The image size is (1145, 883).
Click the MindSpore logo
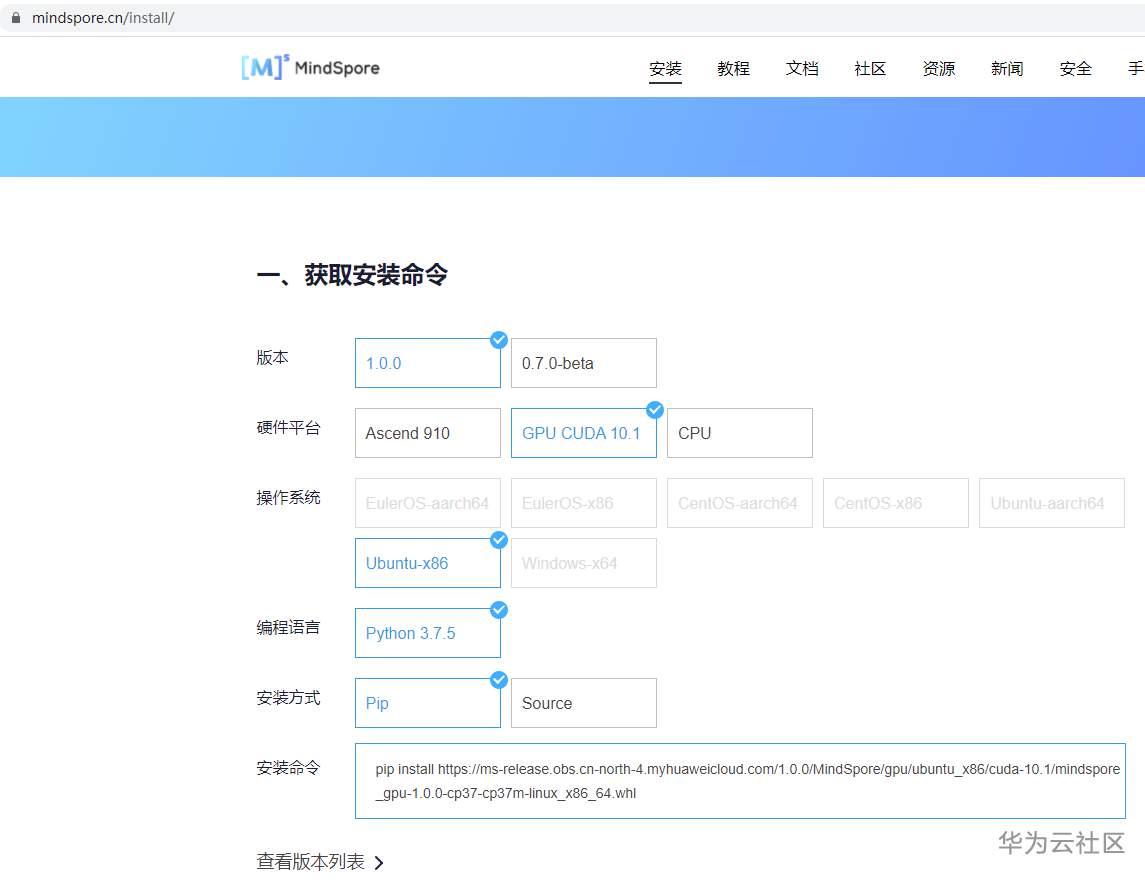(x=310, y=67)
